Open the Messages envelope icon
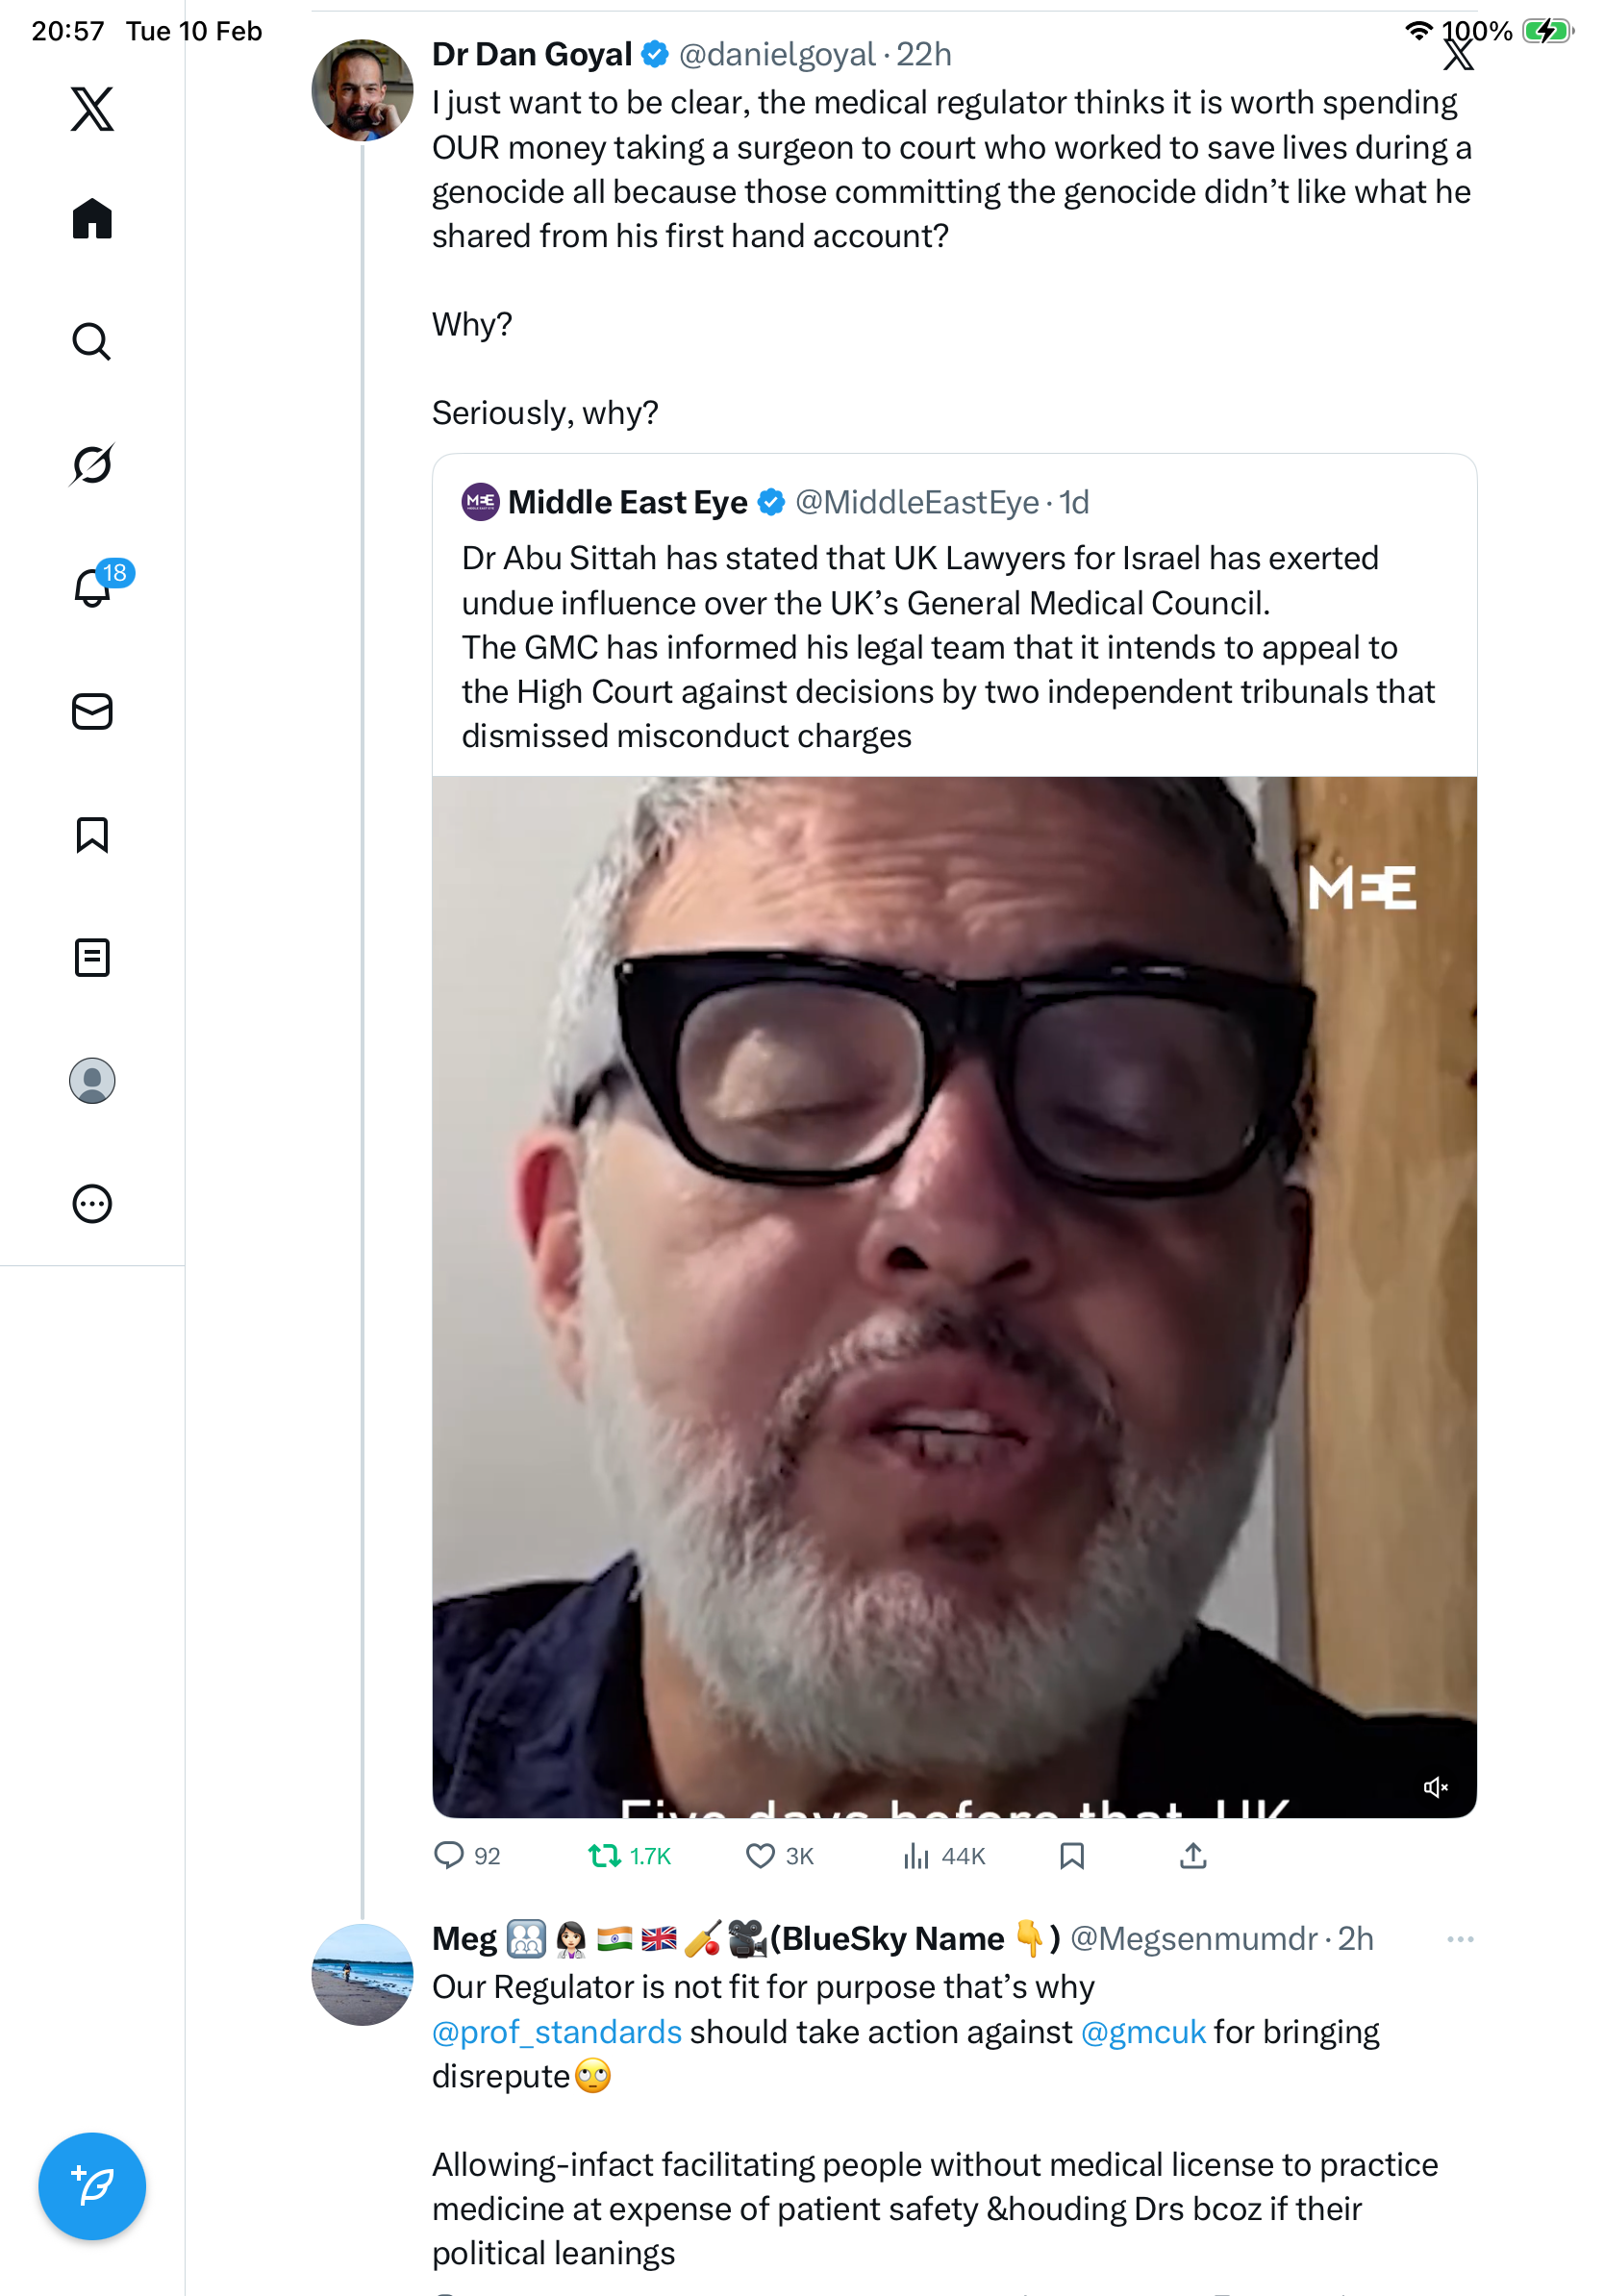 (92, 712)
